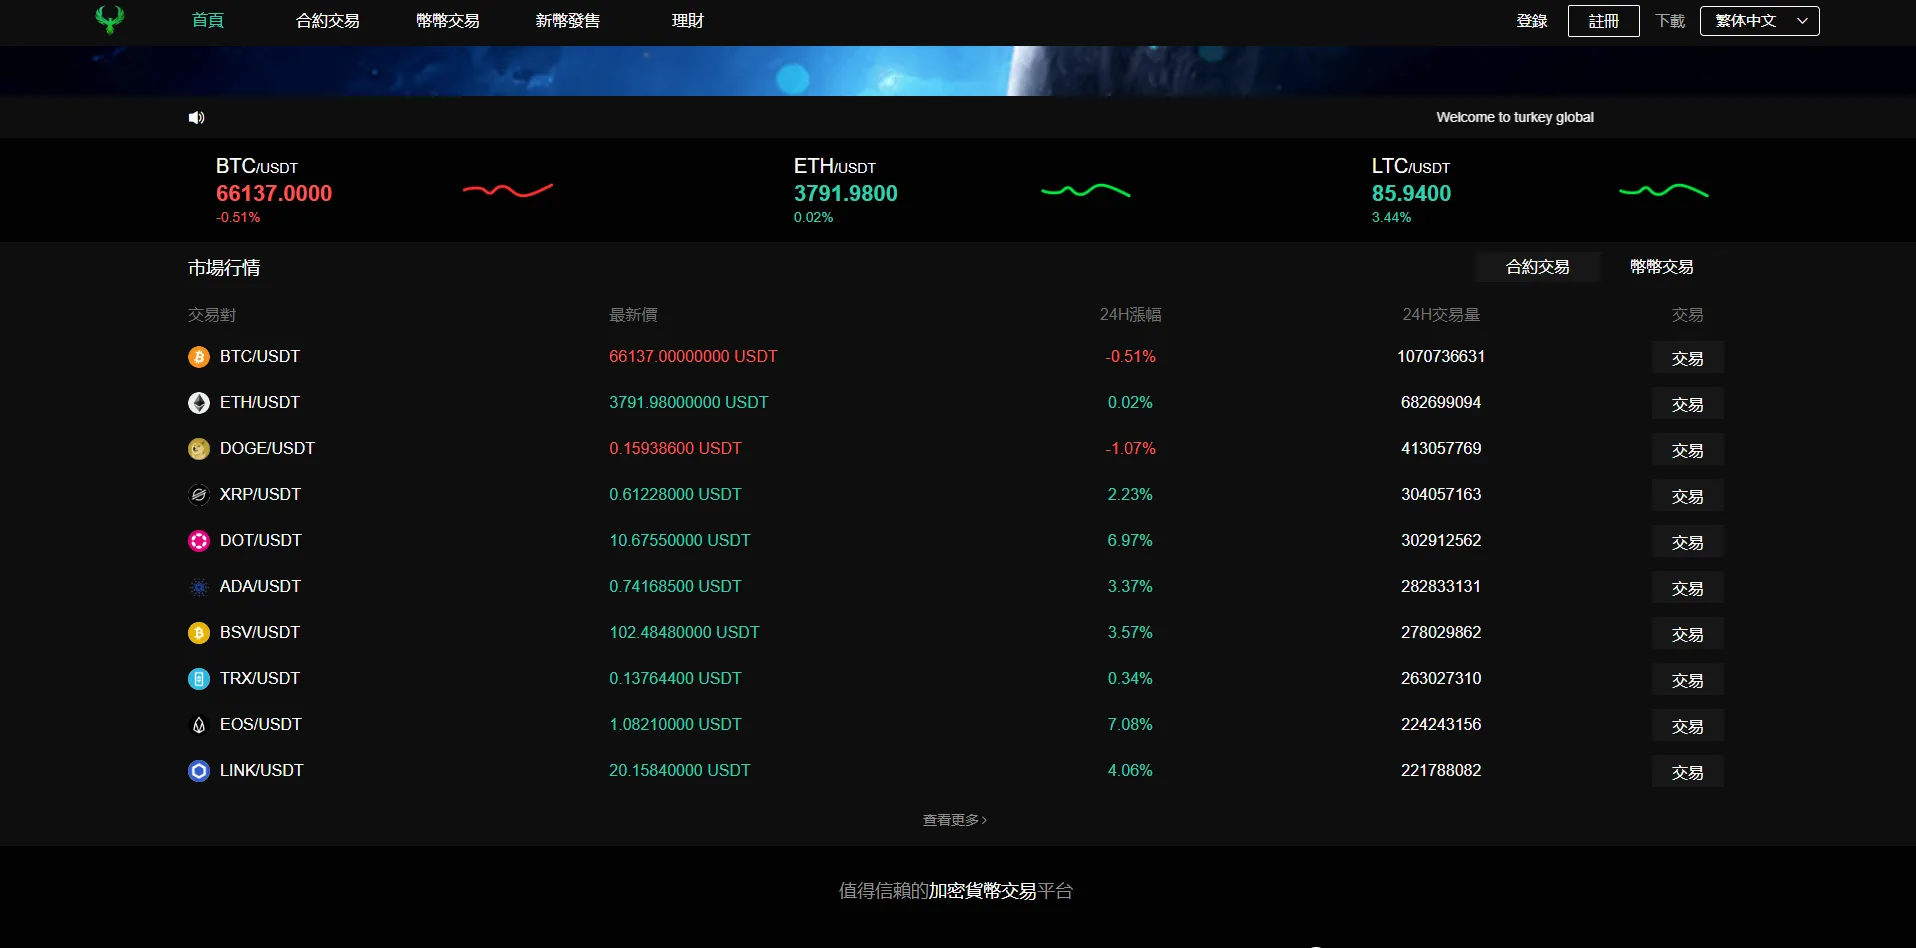Click the DOT Polkadot coin icon
Screen dimensions: 1916x948
pyautogui.click(x=198, y=541)
